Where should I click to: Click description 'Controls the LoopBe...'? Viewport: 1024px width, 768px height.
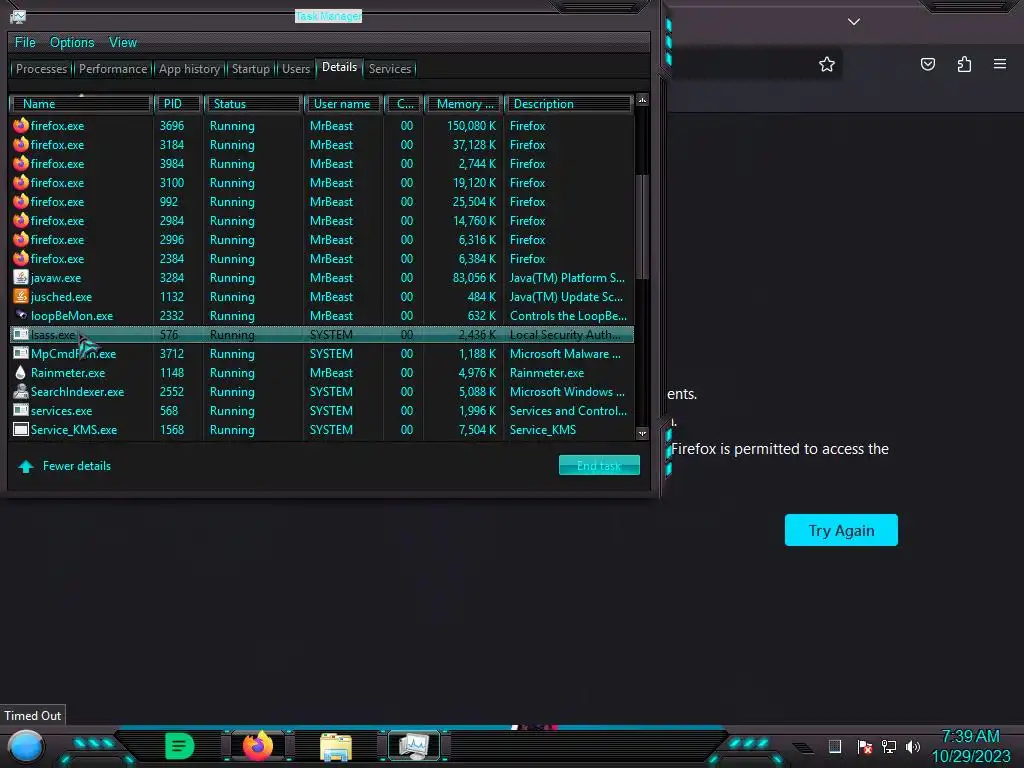568,315
